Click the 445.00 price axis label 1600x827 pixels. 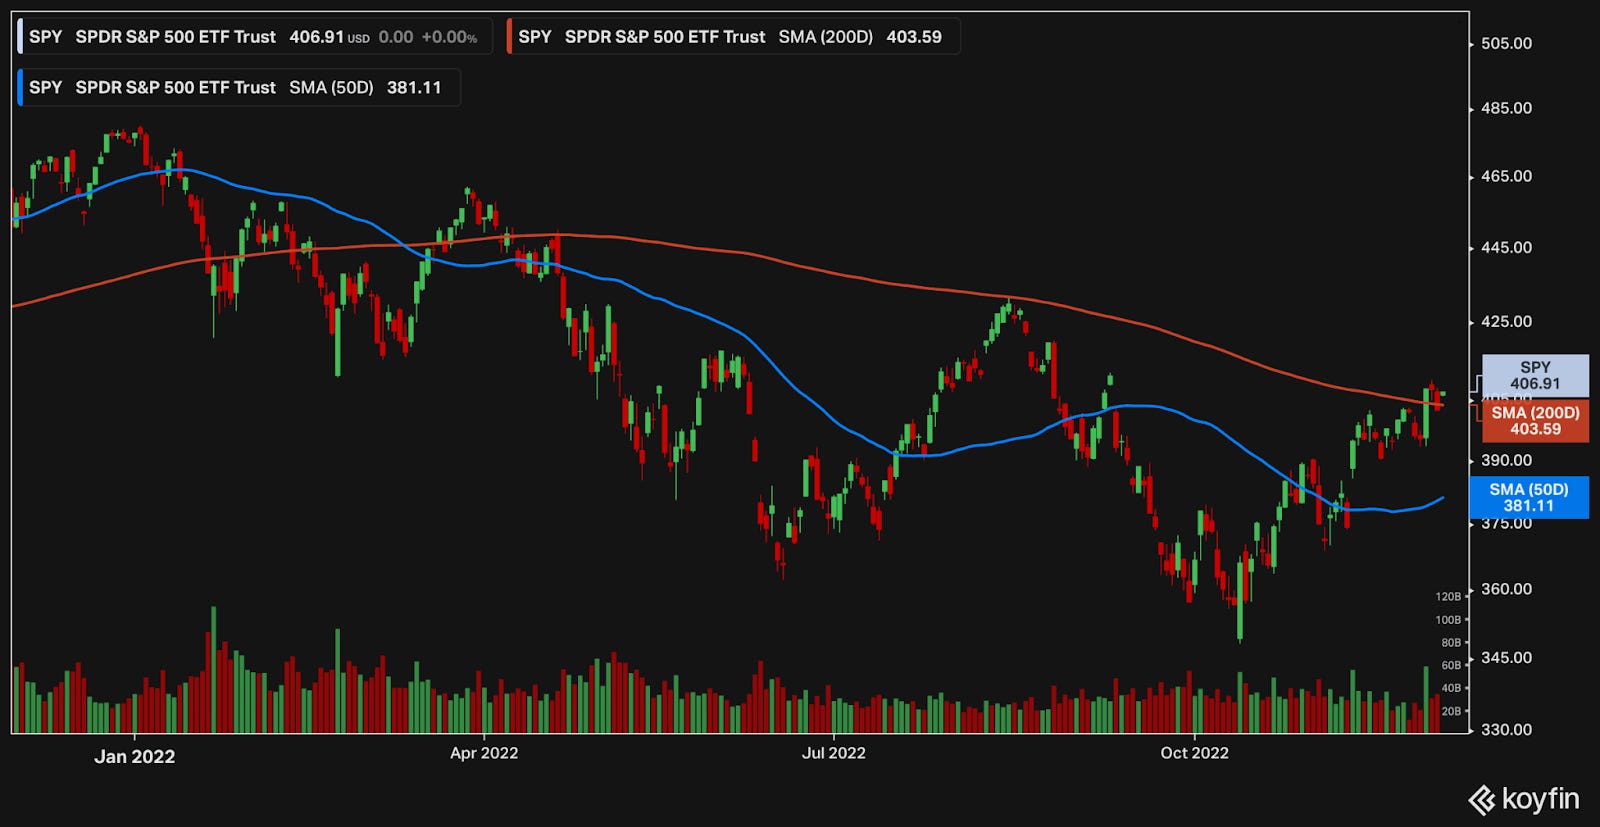(x=1506, y=247)
